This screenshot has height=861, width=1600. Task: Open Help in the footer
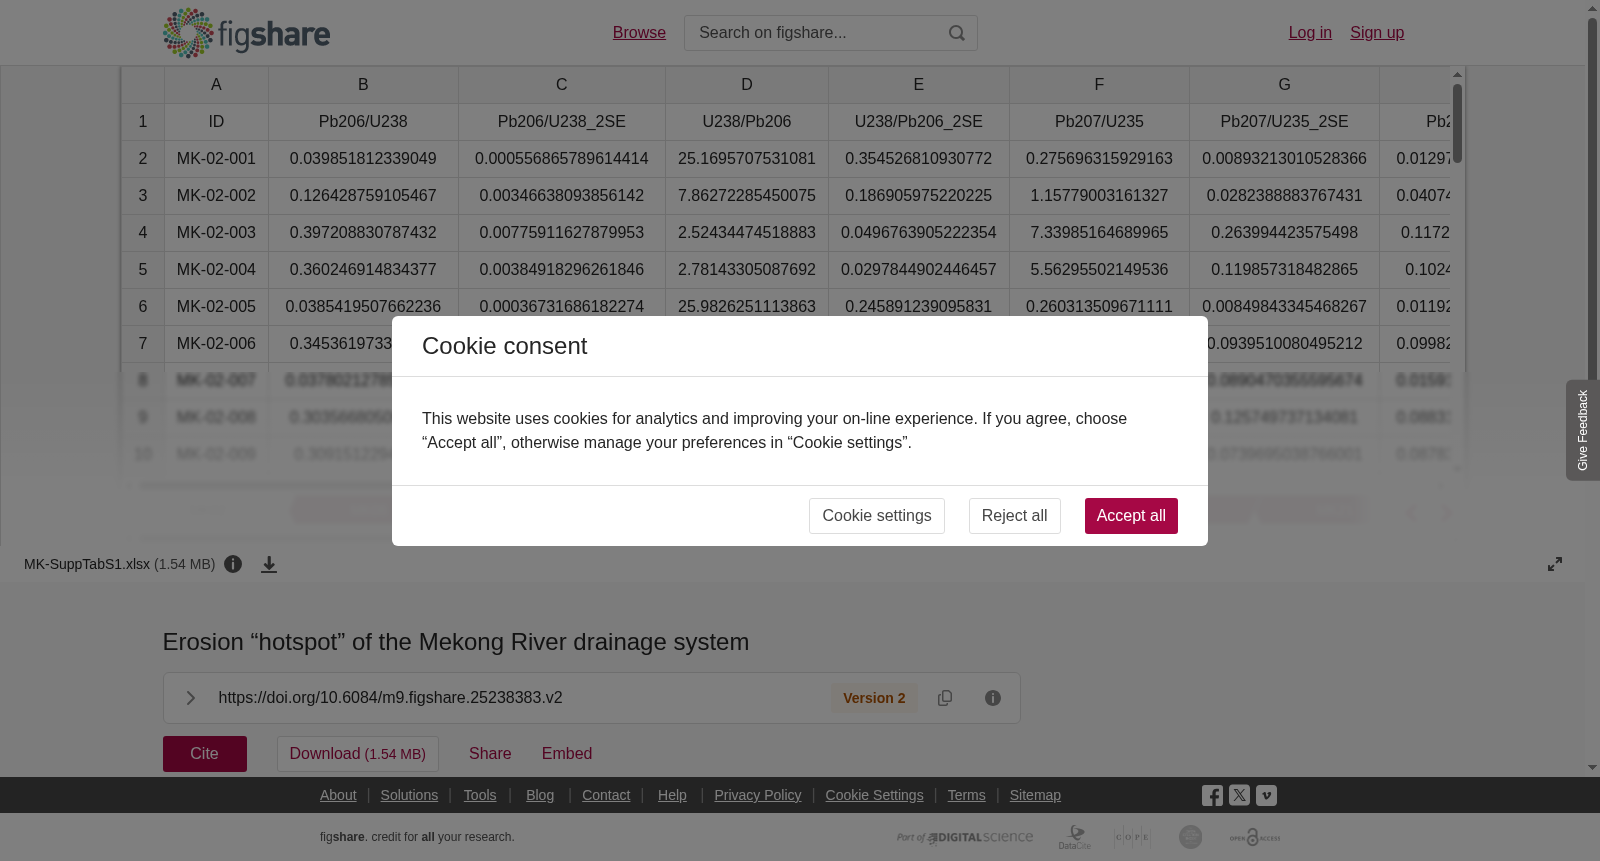pyautogui.click(x=672, y=795)
